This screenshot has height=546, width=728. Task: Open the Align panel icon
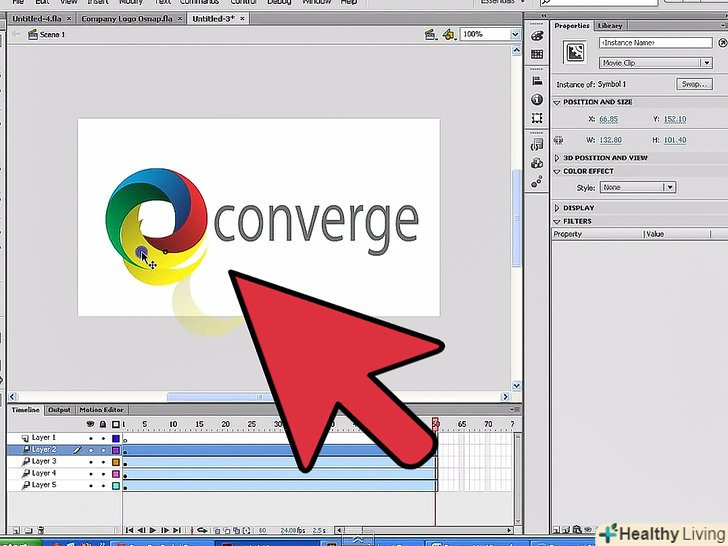click(x=537, y=81)
